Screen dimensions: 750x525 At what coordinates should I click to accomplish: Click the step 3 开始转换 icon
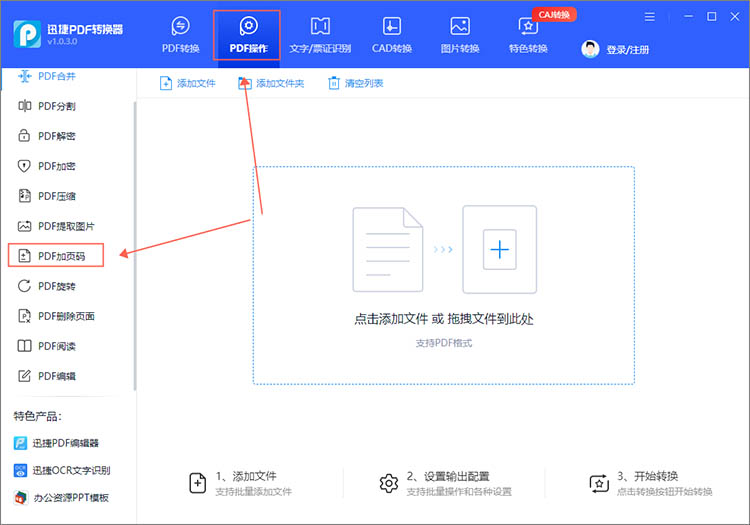[599, 483]
